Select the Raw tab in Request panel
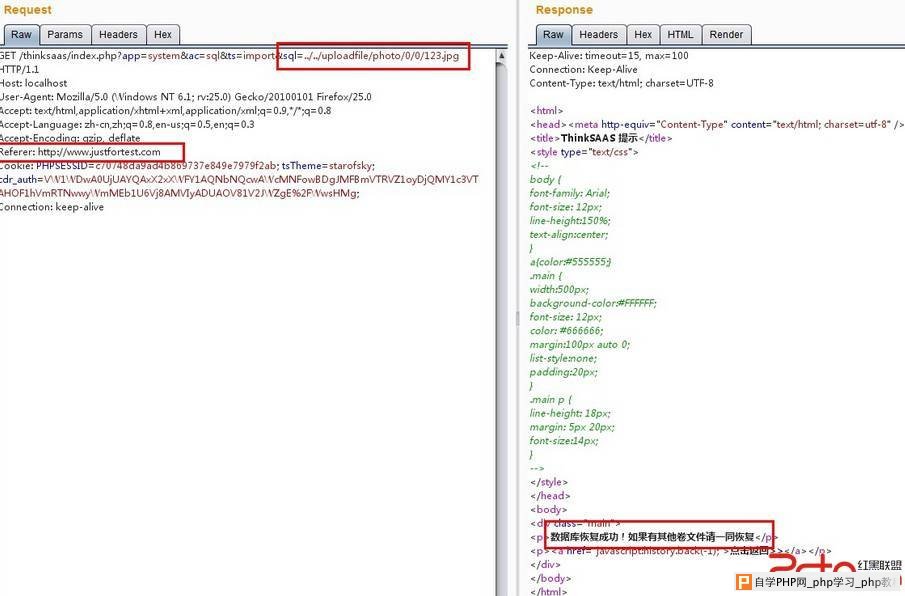The height and width of the screenshot is (596, 905). [21, 35]
